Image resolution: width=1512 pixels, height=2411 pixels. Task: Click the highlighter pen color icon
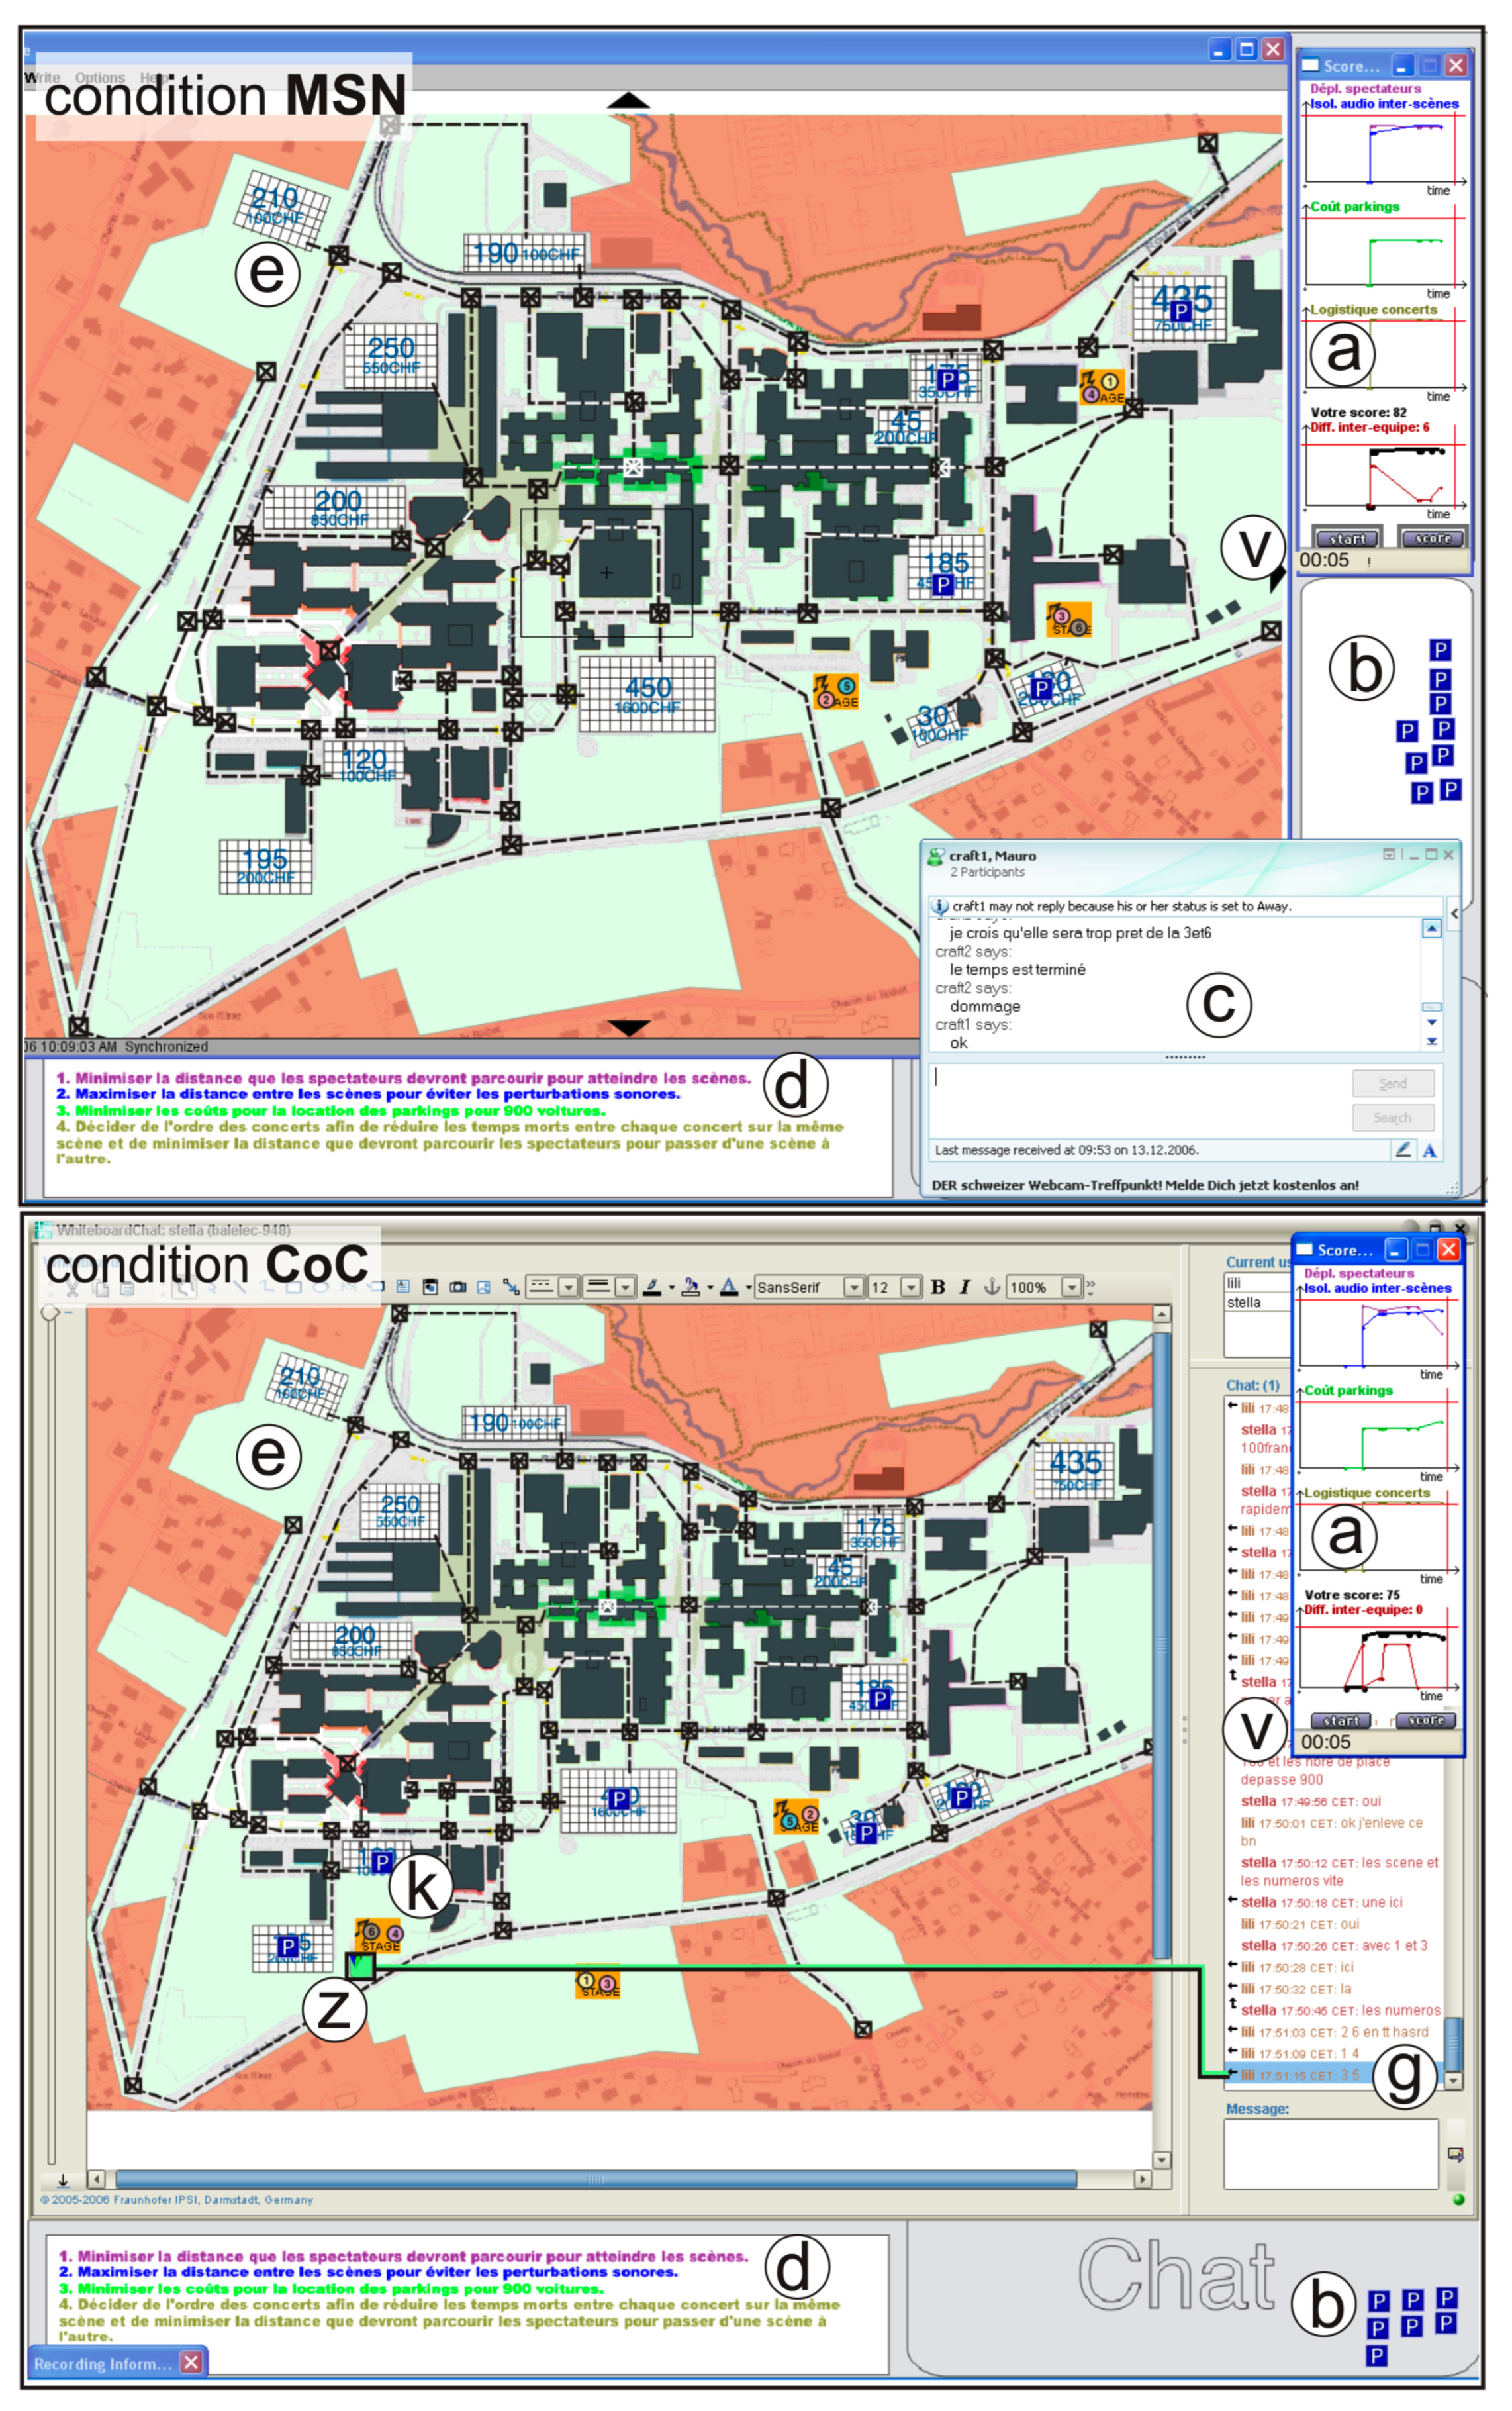point(652,1287)
